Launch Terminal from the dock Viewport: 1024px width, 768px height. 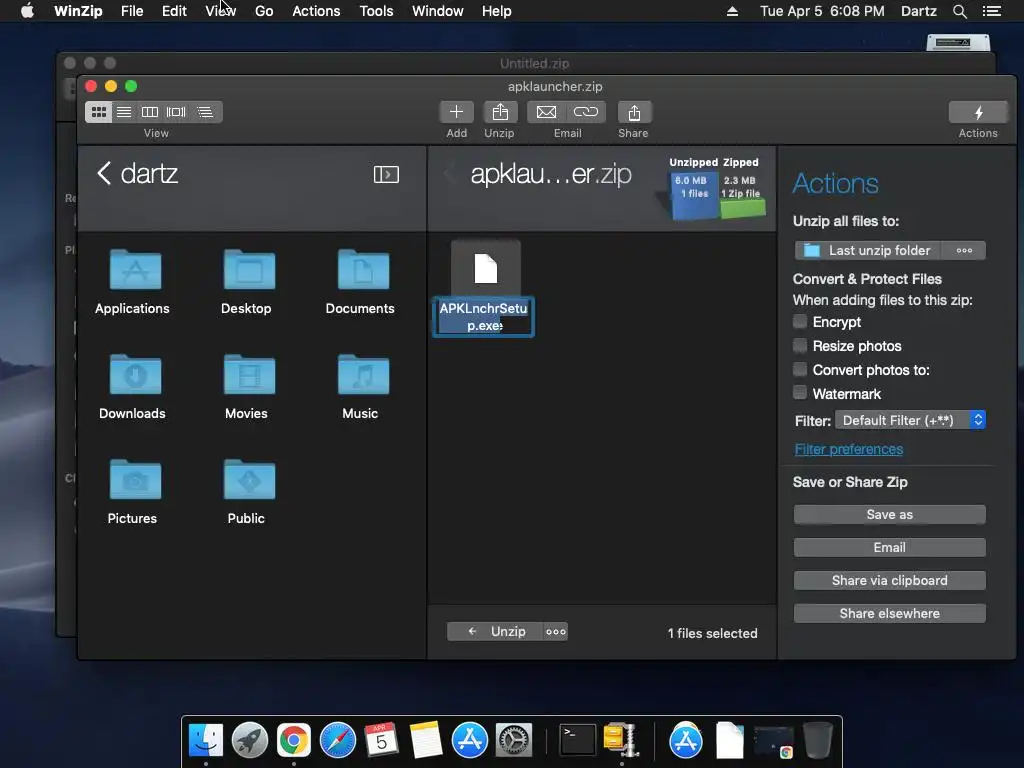tap(577, 740)
